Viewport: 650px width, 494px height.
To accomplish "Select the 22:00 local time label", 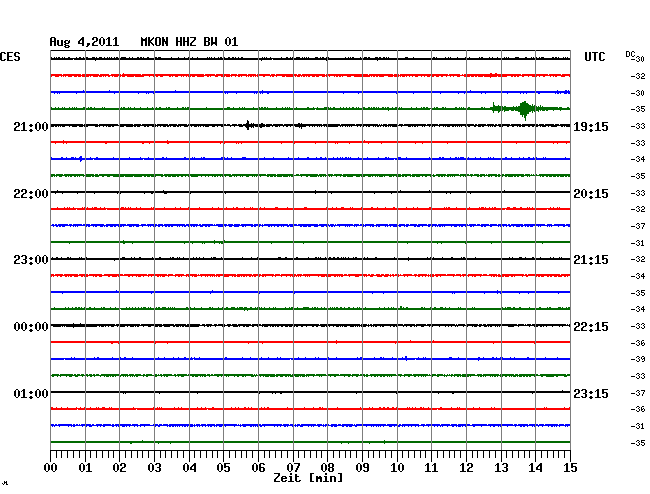I will pos(31,194).
